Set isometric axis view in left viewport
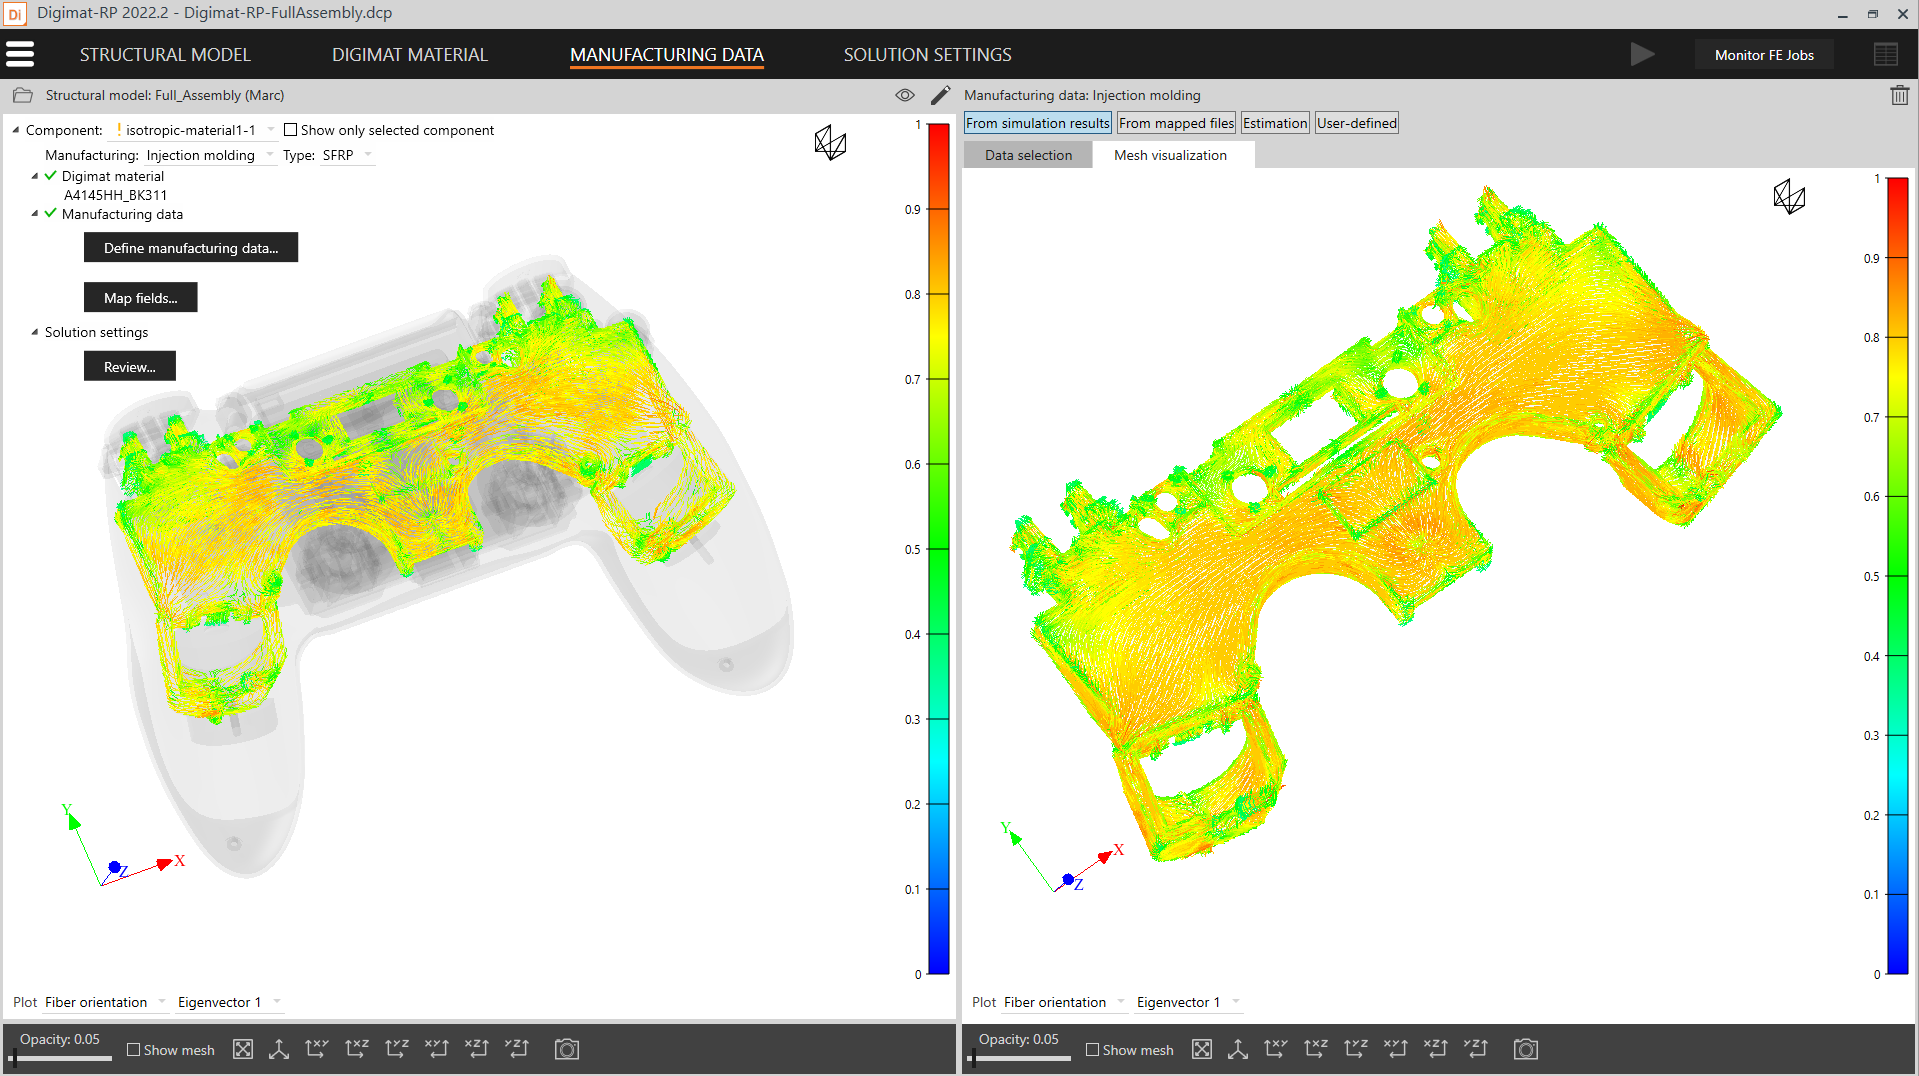Image resolution: width=1919 pixels, height=1076 pixels. coord(279,1049)
